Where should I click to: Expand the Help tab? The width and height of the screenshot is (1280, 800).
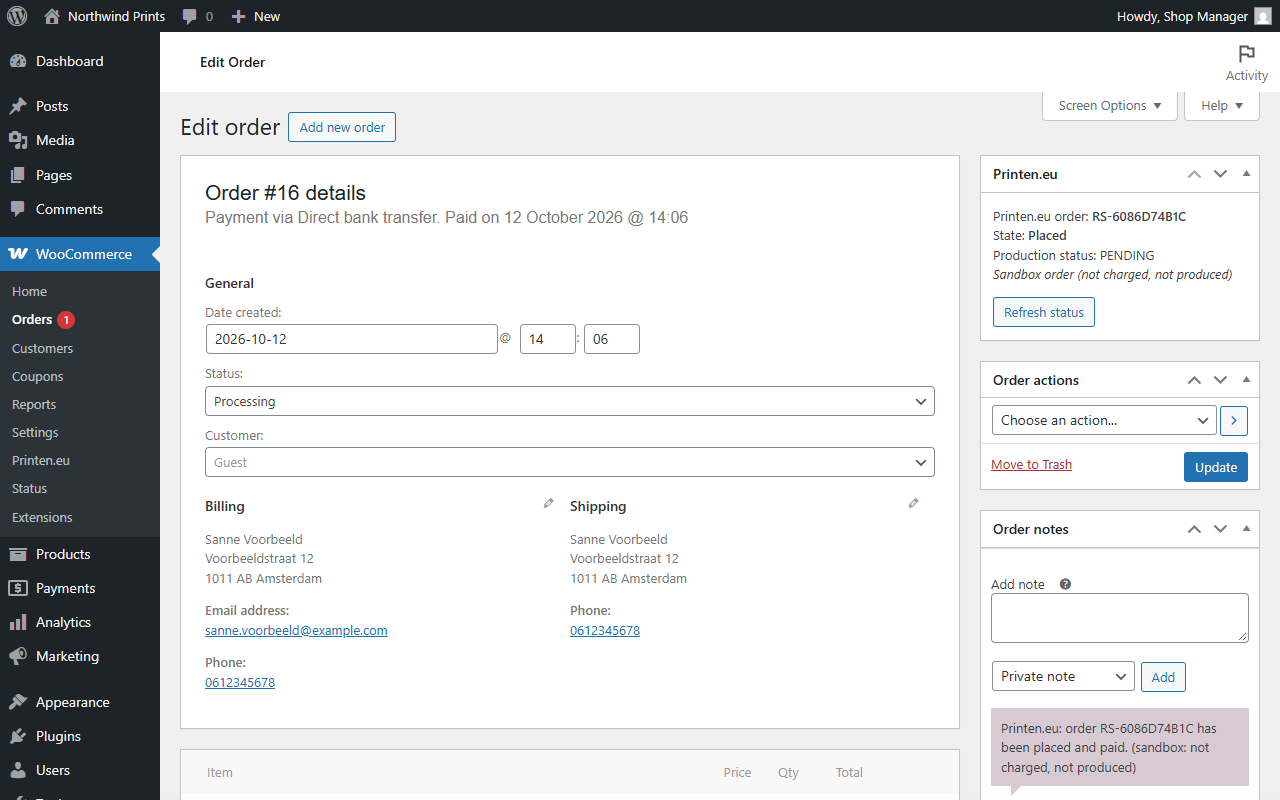[x=1222, y=105]
